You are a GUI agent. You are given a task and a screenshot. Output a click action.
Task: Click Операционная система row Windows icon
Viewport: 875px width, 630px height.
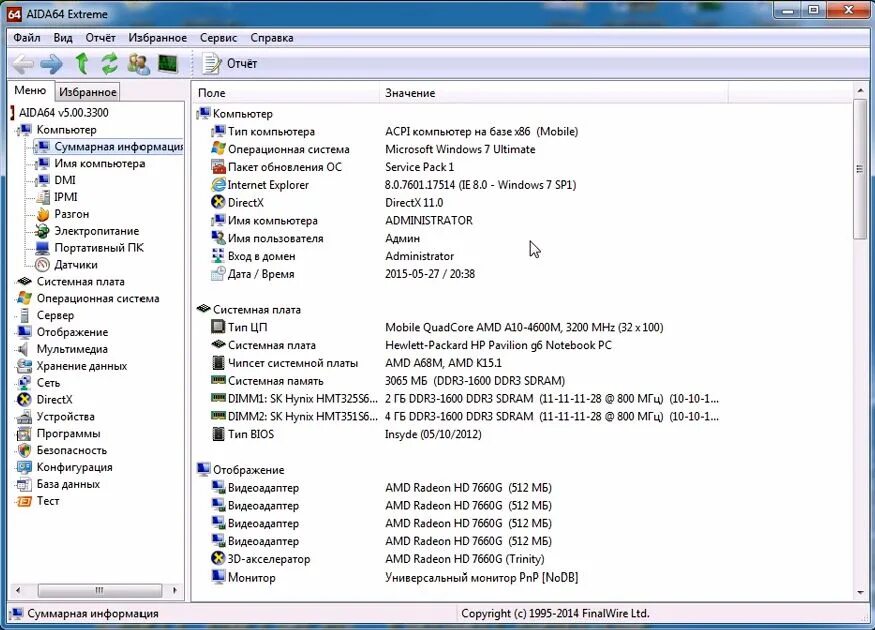tap(218, 149)
